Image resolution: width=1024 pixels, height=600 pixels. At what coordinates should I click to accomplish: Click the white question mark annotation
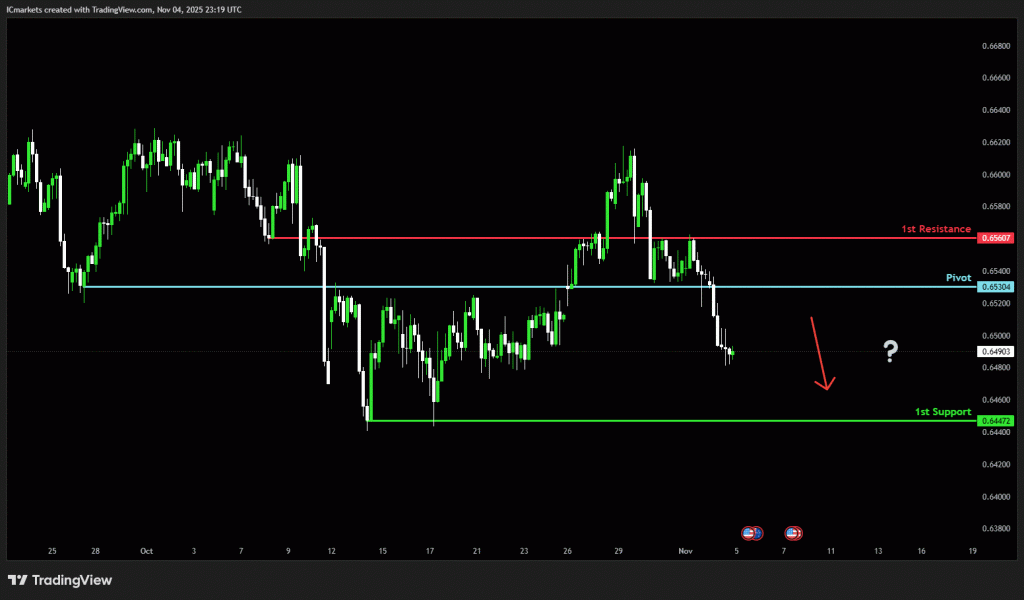pyautogui.click(x=890, y=350)
